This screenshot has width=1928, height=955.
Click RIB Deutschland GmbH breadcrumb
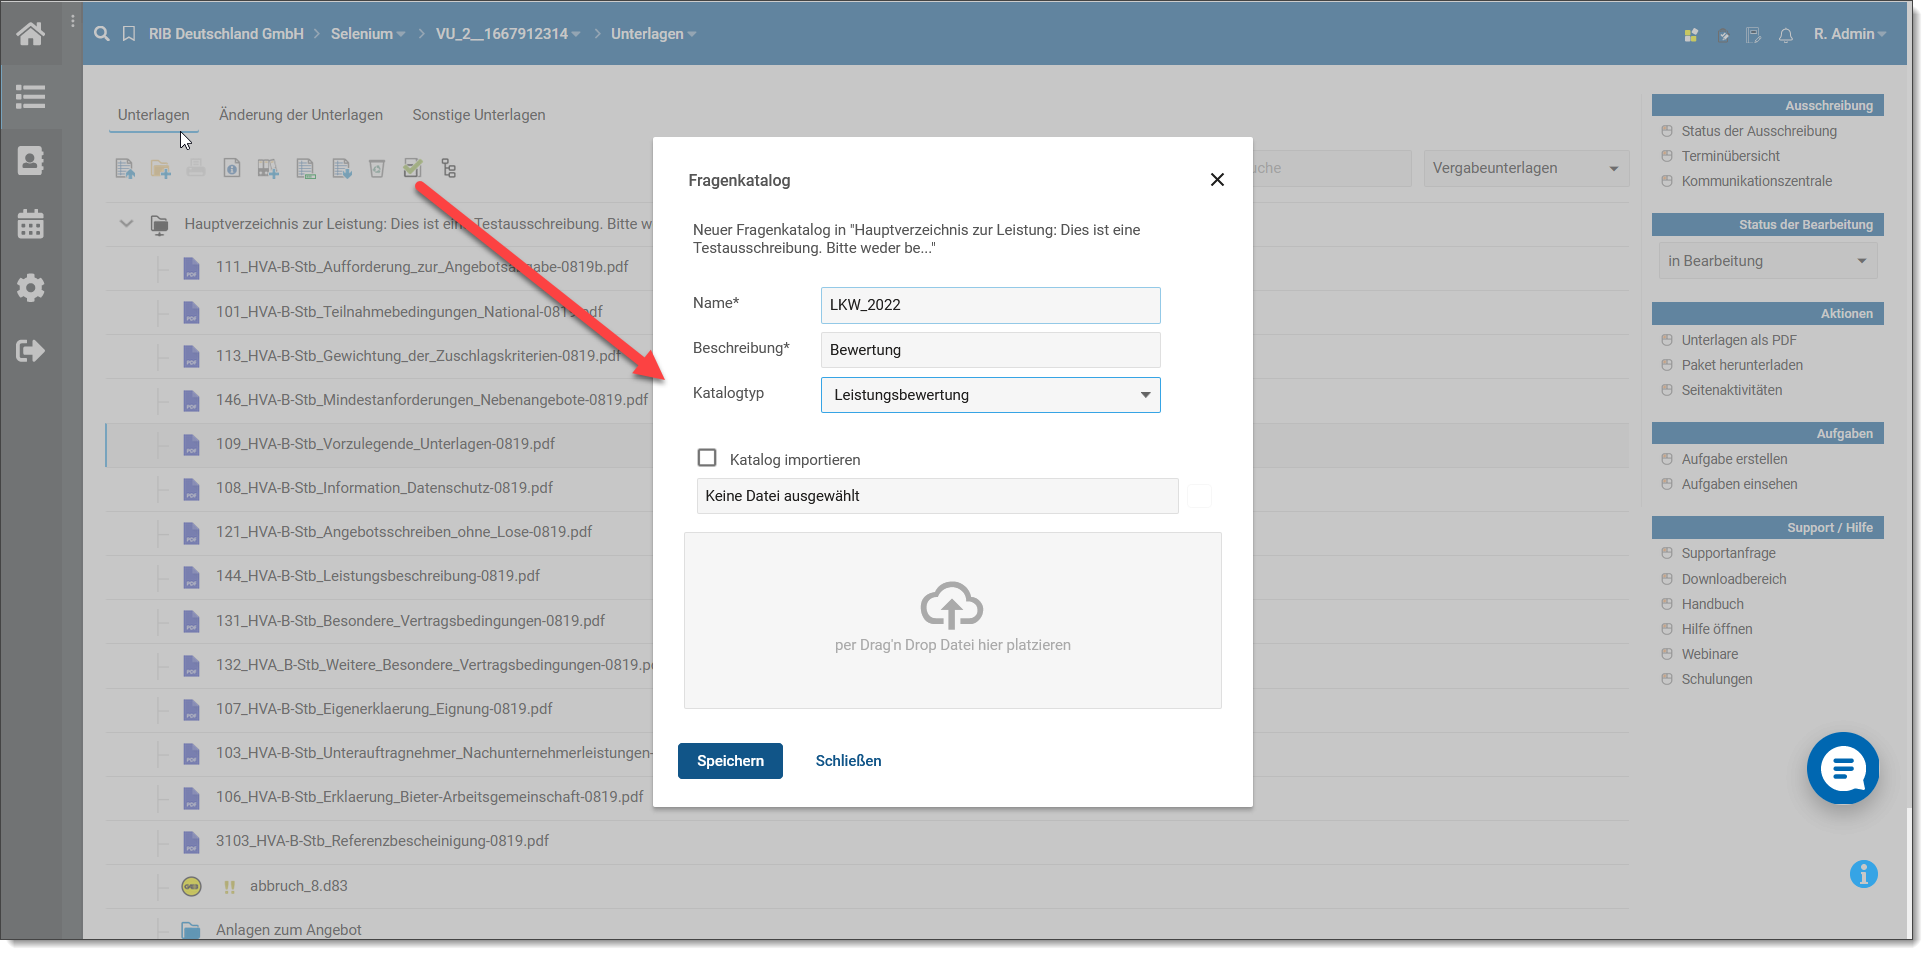226,34
